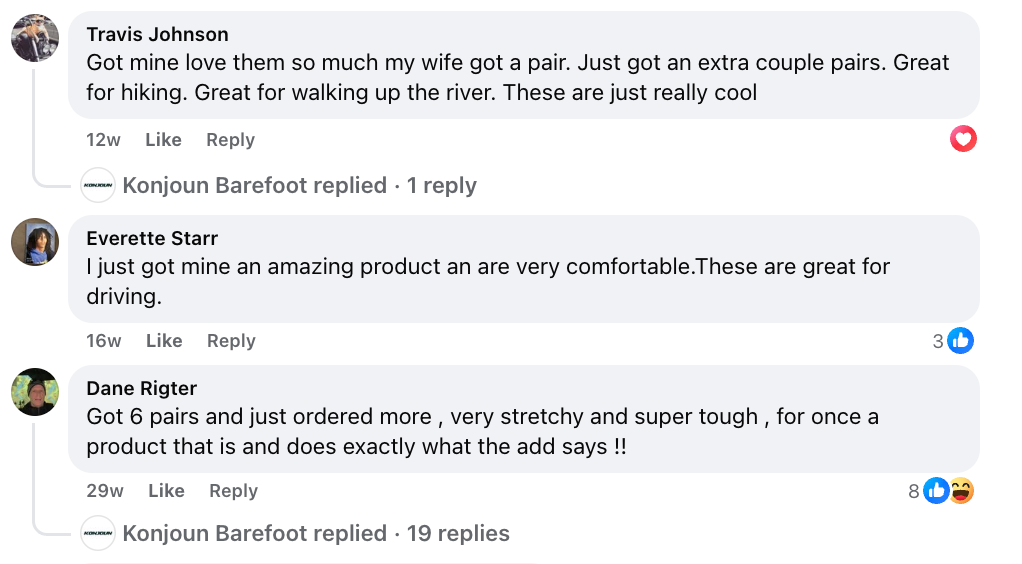
Task: Reply to Dane Rigter's comment
Action: (x=233, y=491)
